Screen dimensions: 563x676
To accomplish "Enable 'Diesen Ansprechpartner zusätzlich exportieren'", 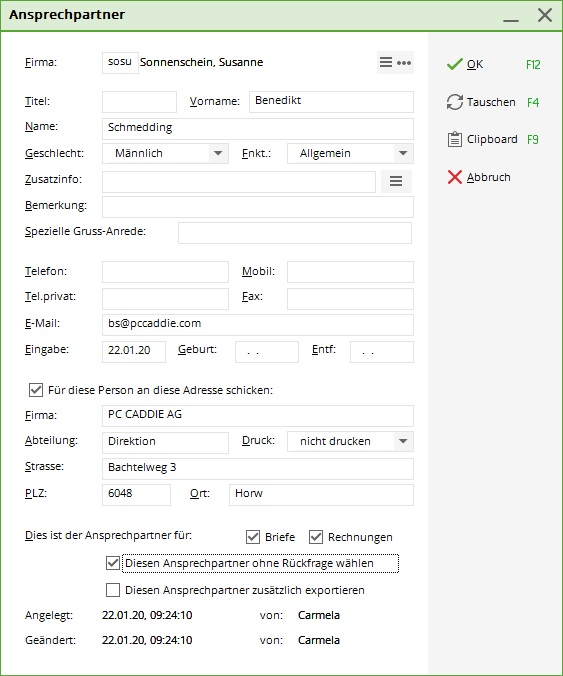I will pyautogui.click(x=113, y=590).
